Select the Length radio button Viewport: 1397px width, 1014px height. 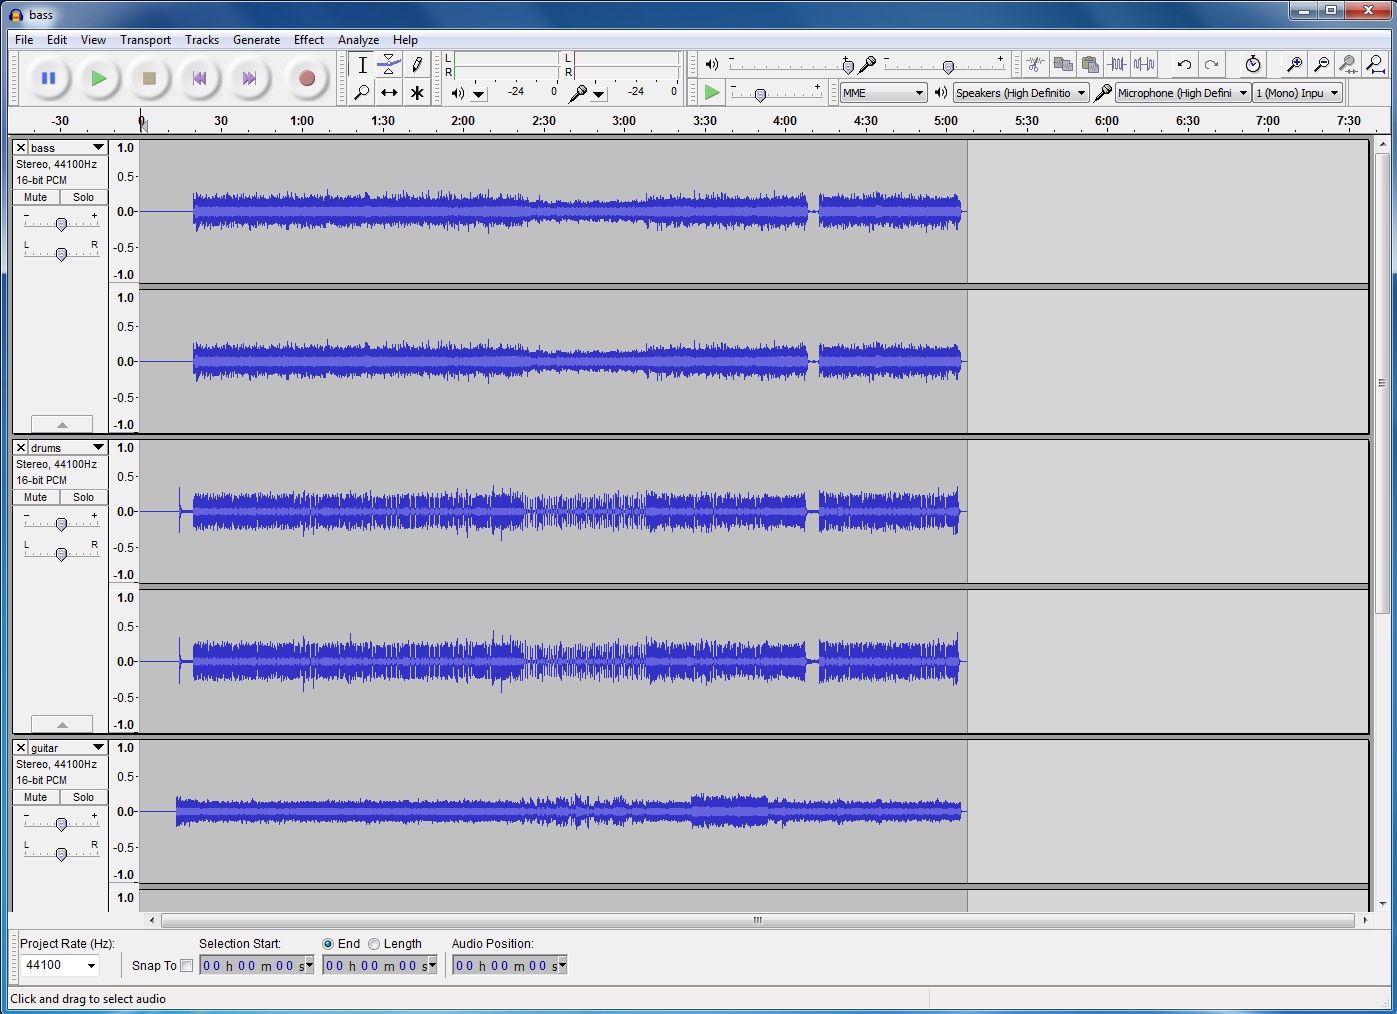(x=374, y=944)
